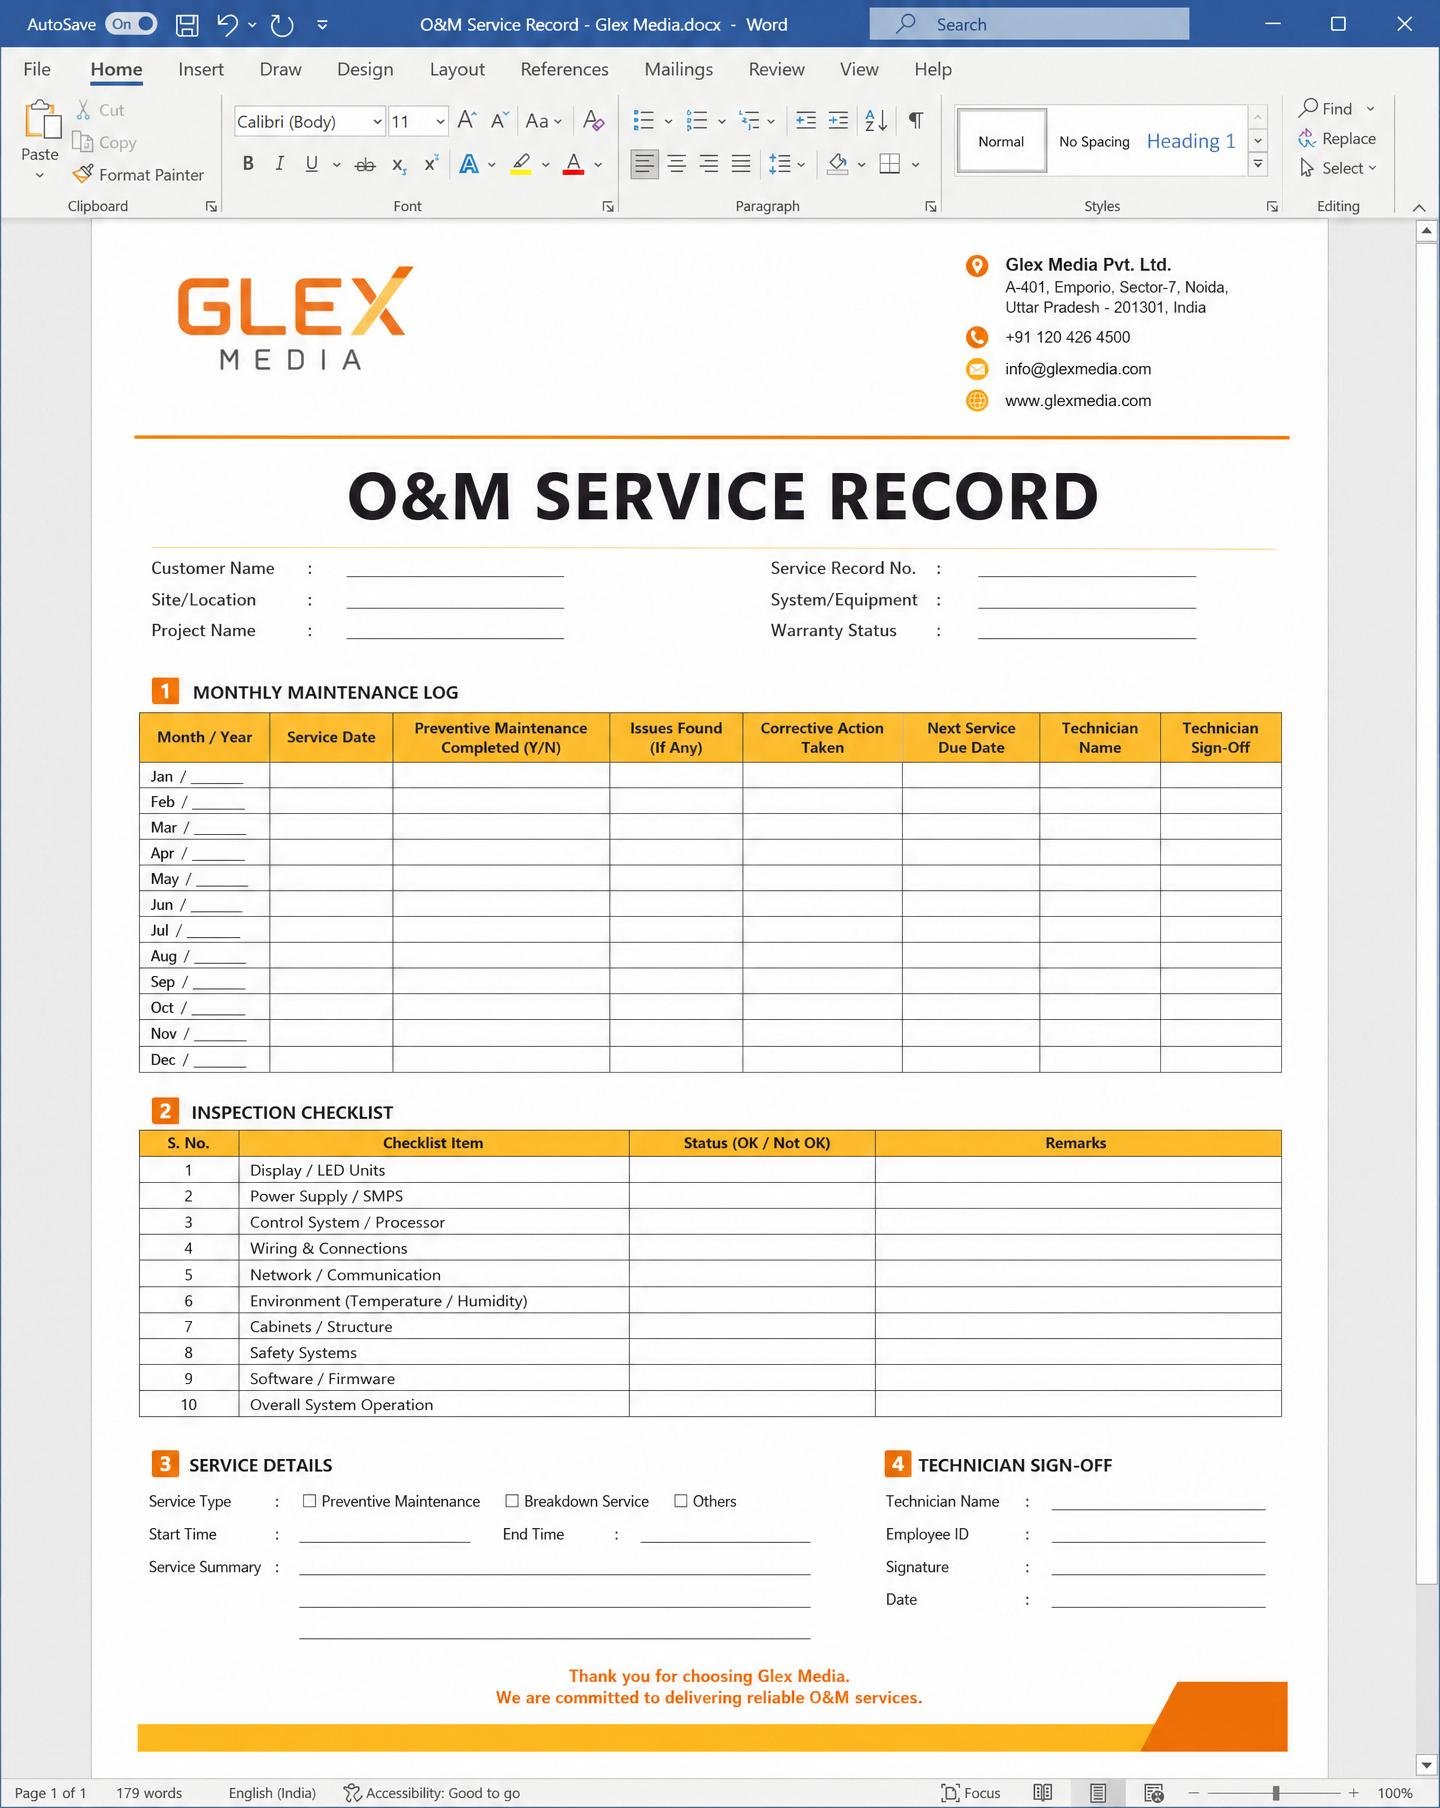
Task: Open the Change Case dropdown
Action: [x=544, y=121]
